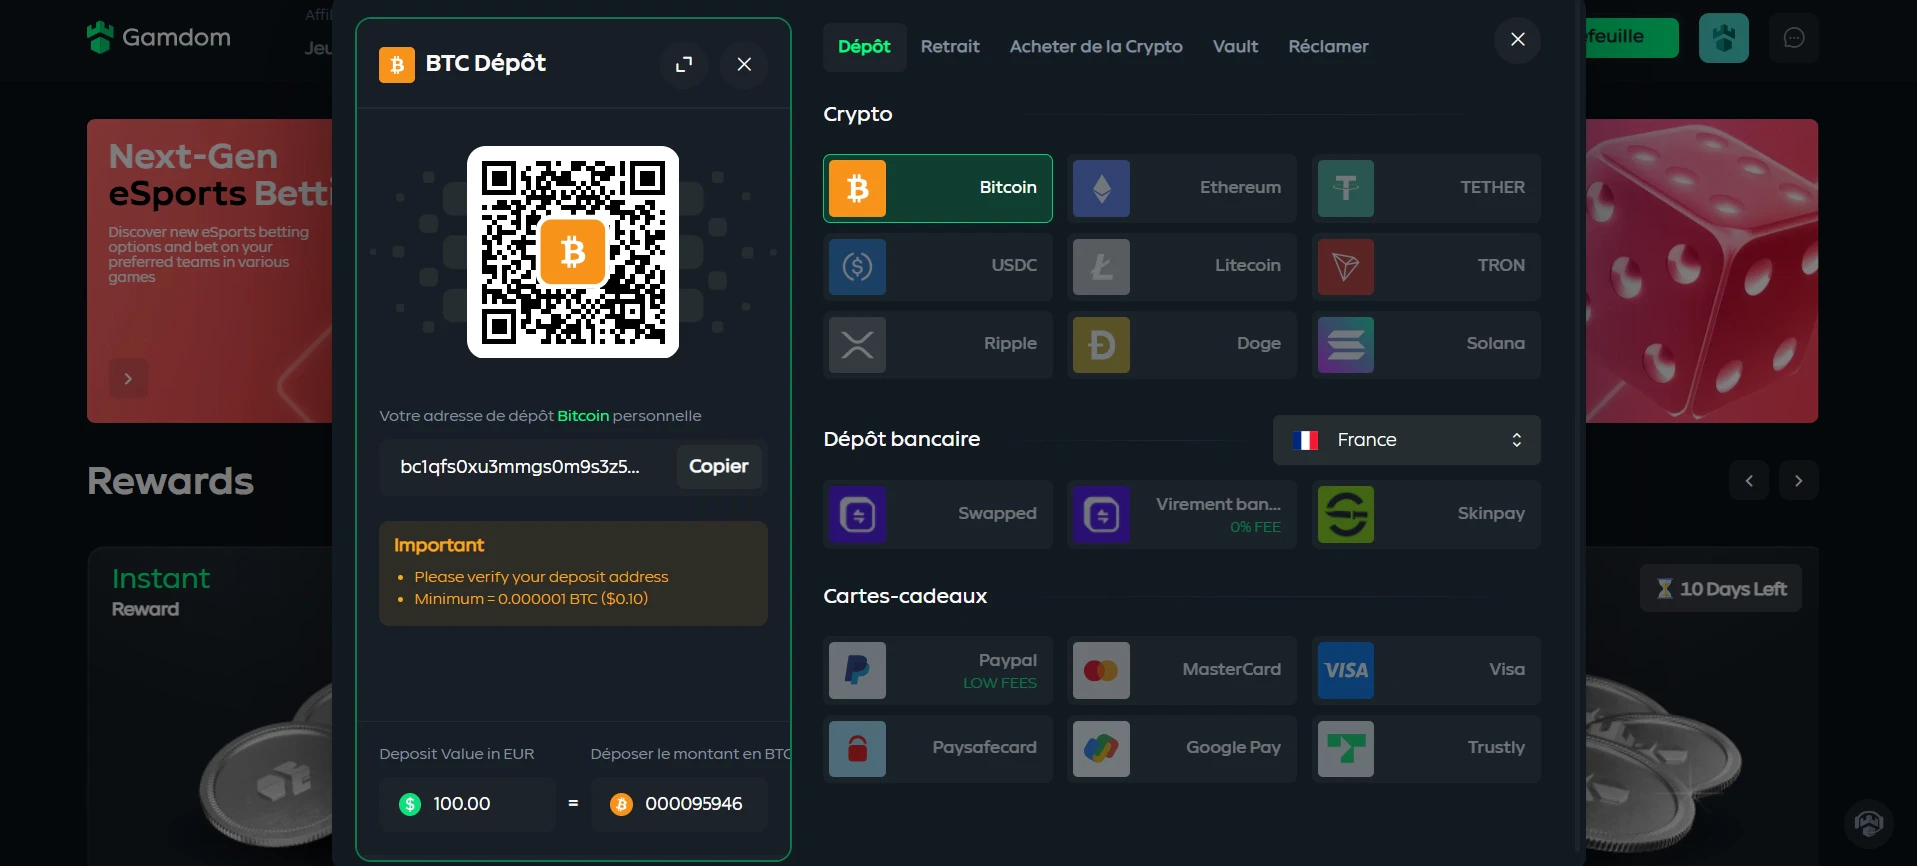The image size is (1917, 866).
Task: Select USDC crypto deposit
Action: coord(937,266)
